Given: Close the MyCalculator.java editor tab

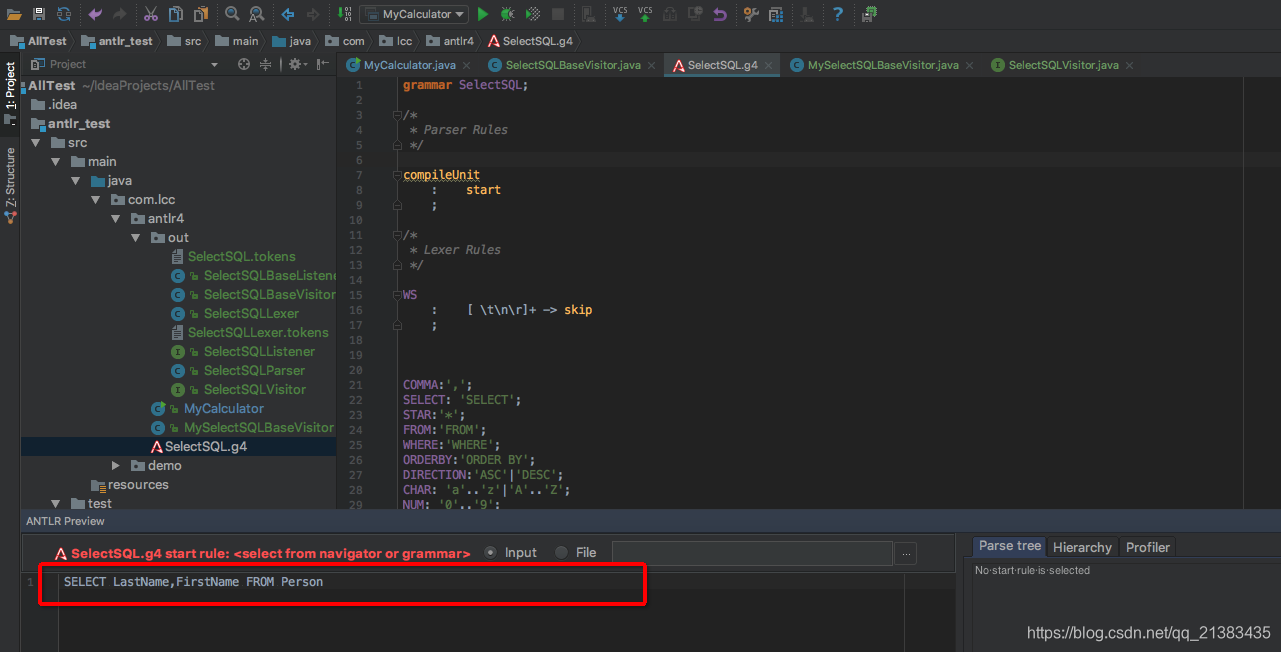Looking at the screenshot, I should pyautogui.click(x=467, y=66).
